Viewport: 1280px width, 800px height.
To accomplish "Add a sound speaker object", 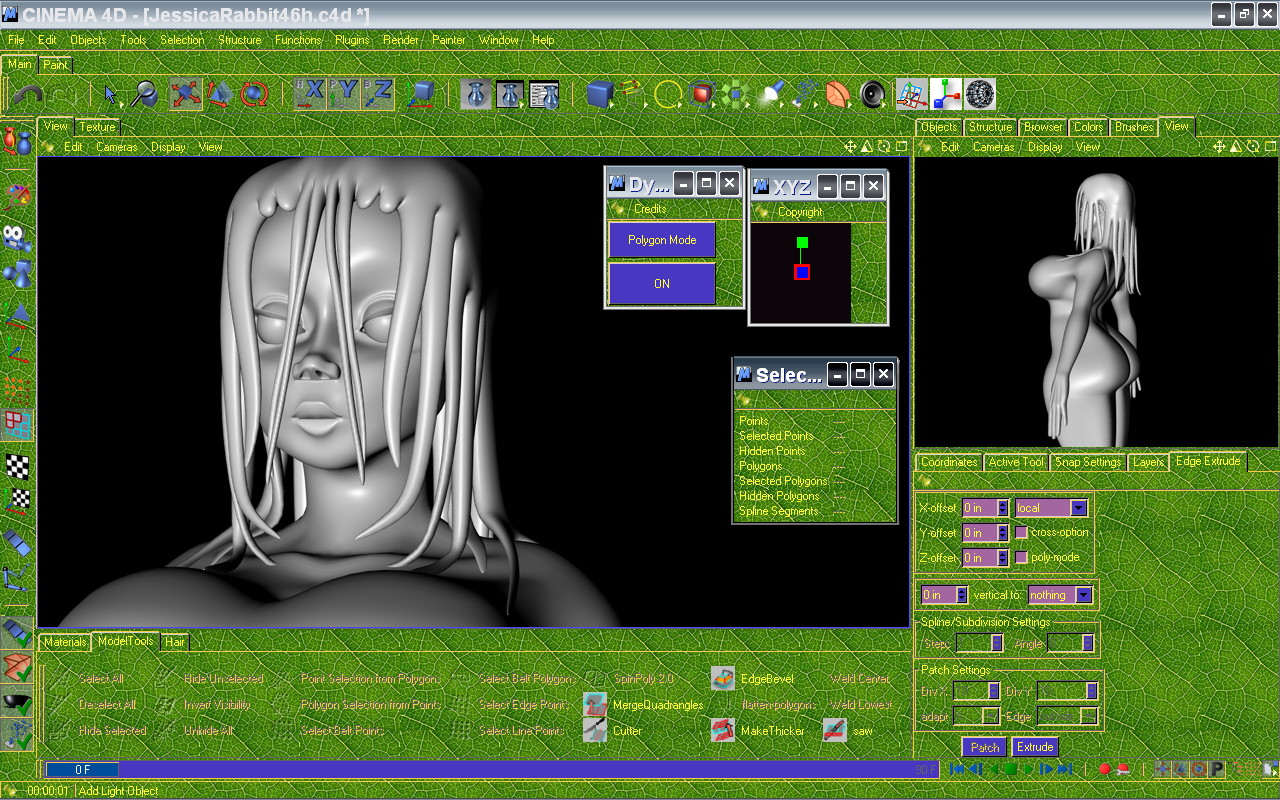I will pyautogui.click(x=873, y=95).
